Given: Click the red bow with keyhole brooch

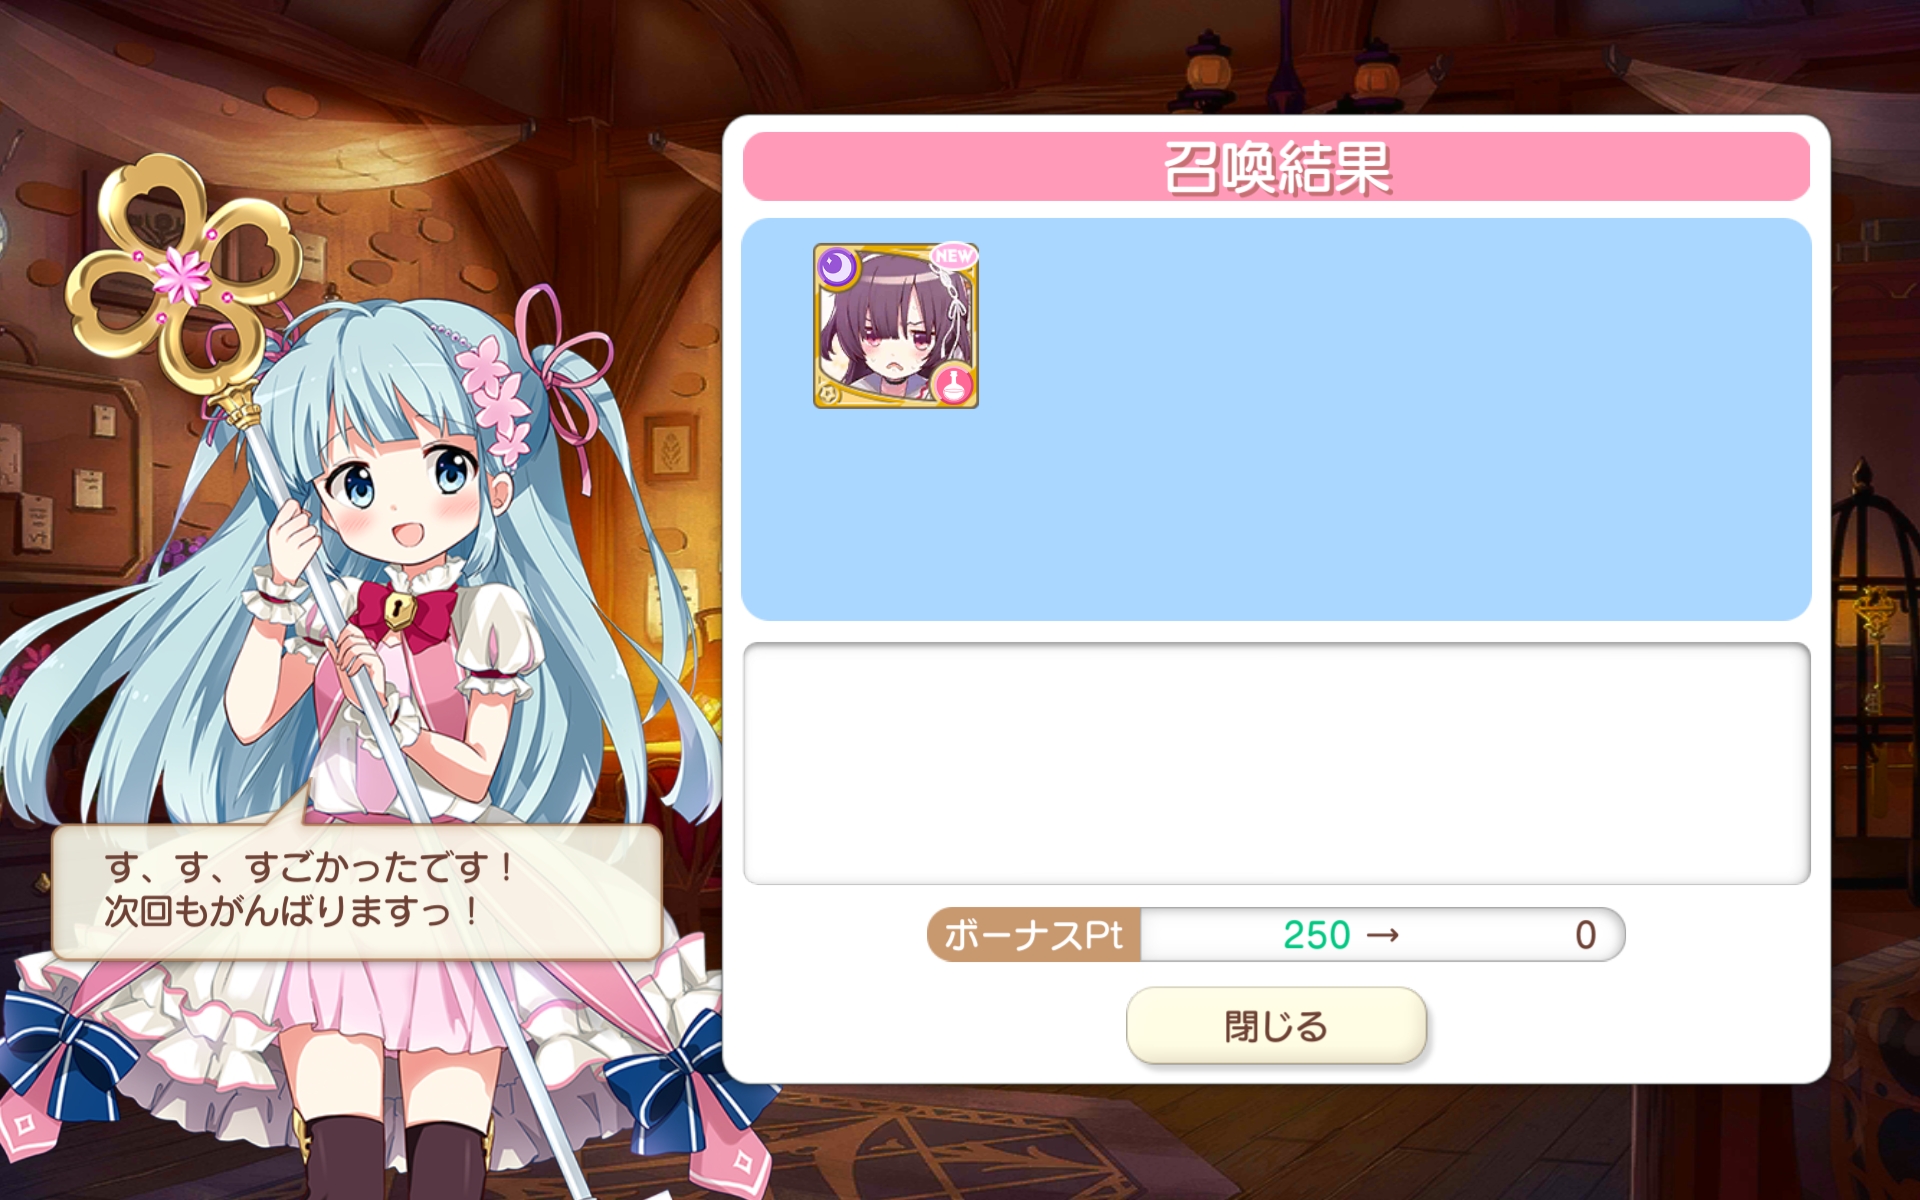Looking at the screenshot, I should 403,611.
